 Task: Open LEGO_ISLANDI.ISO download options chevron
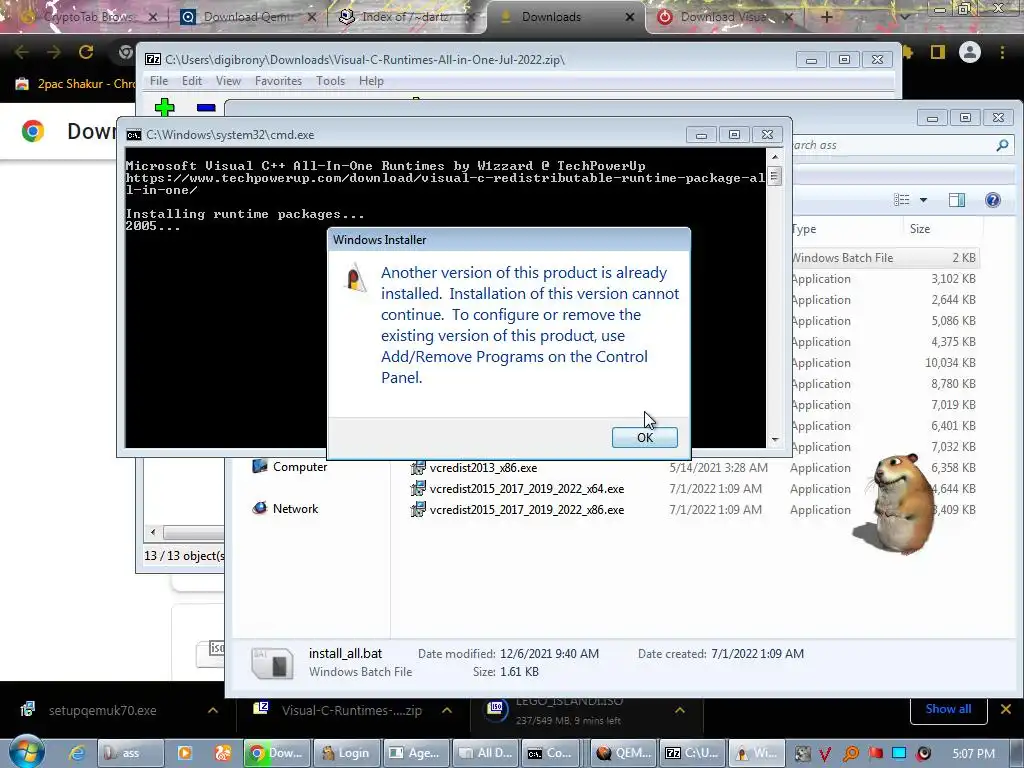click(x=680, y=710)
